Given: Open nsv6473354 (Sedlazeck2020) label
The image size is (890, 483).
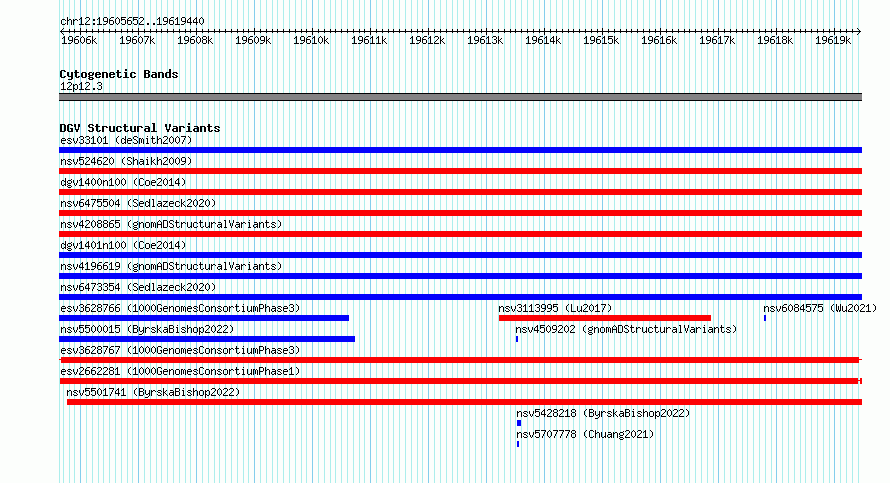Looking at the screenshot, I should (138, 287).
